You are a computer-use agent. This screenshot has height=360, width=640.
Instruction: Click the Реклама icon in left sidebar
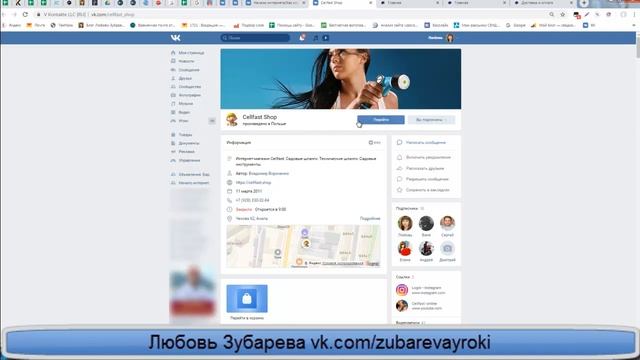173,152
